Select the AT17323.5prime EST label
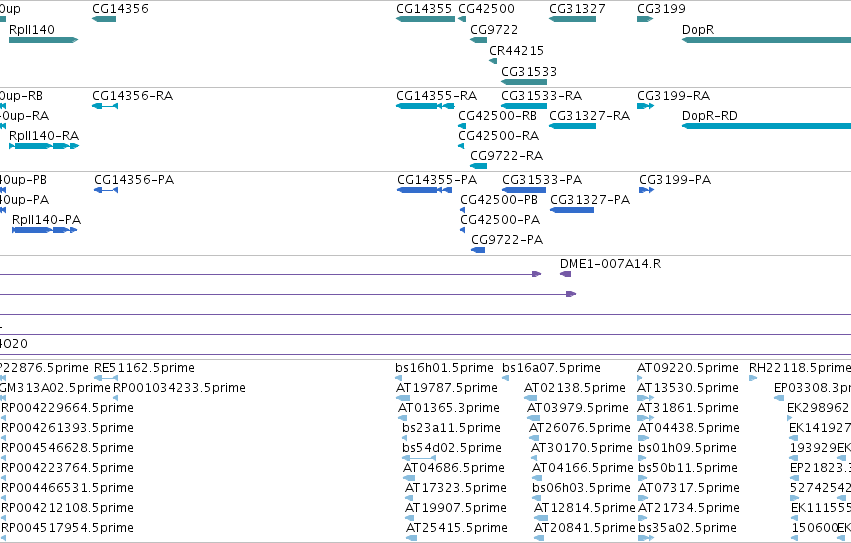Image resolution: width=851 pixels, height=543 pixels. 456,488
